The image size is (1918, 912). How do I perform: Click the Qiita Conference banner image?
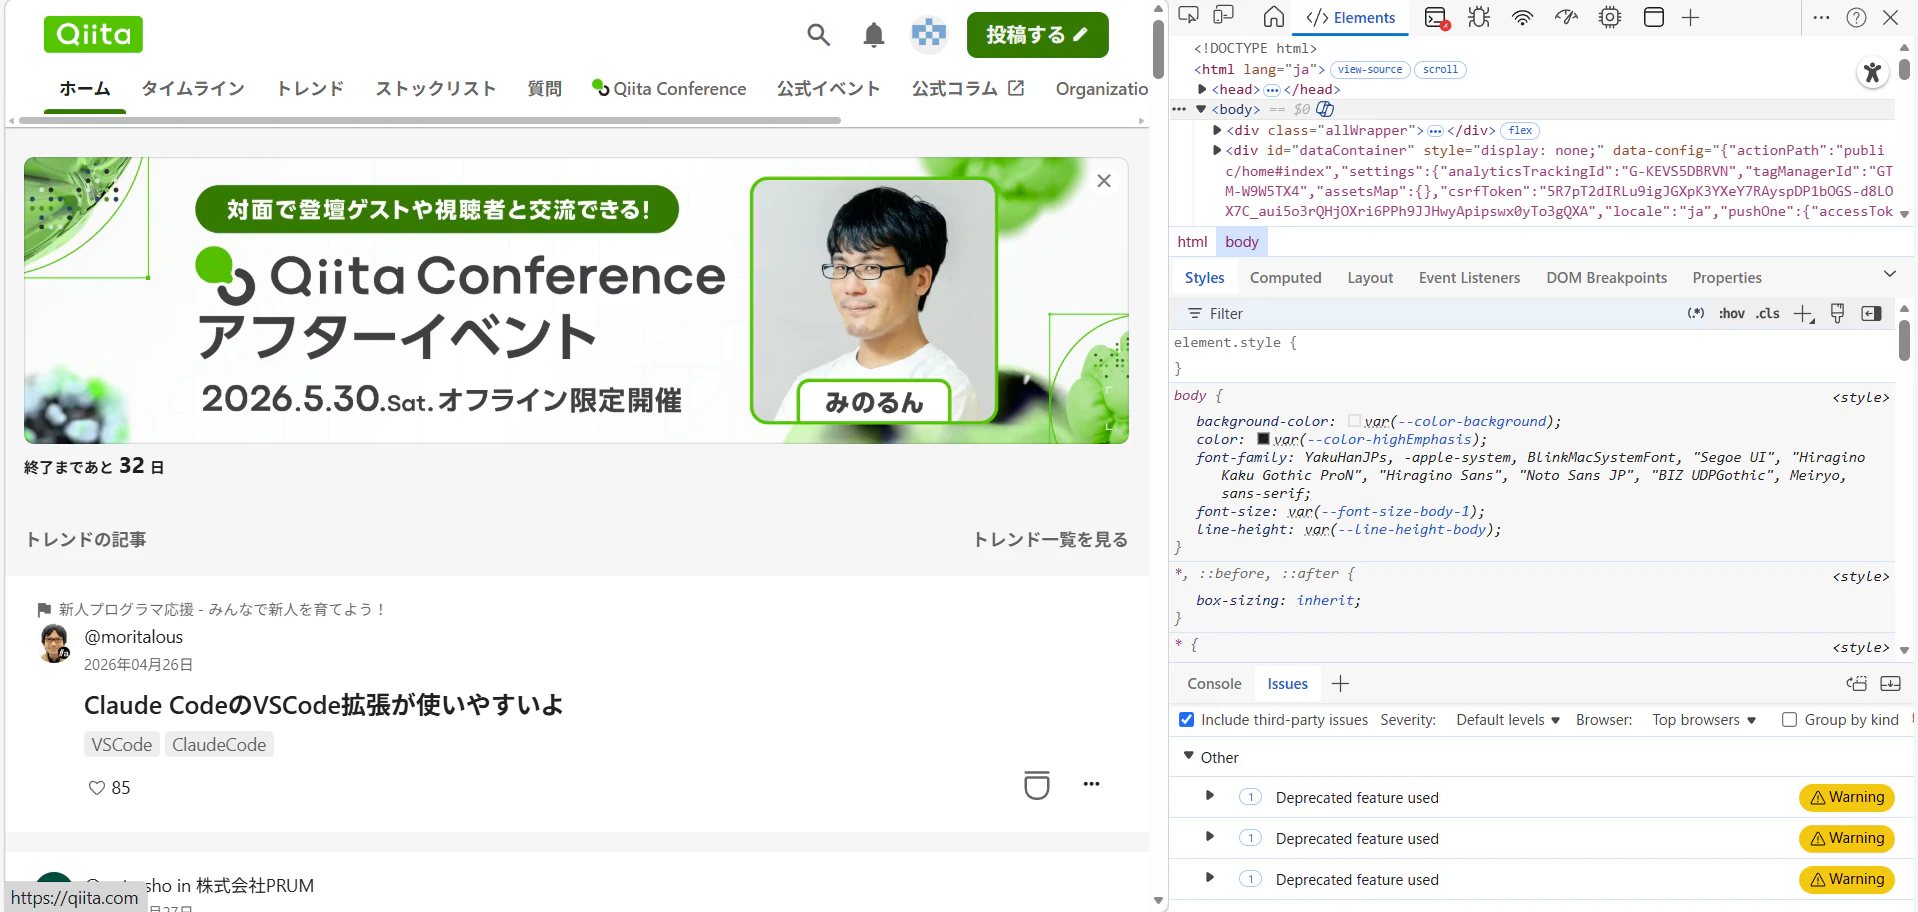click(x=576, y=300)
